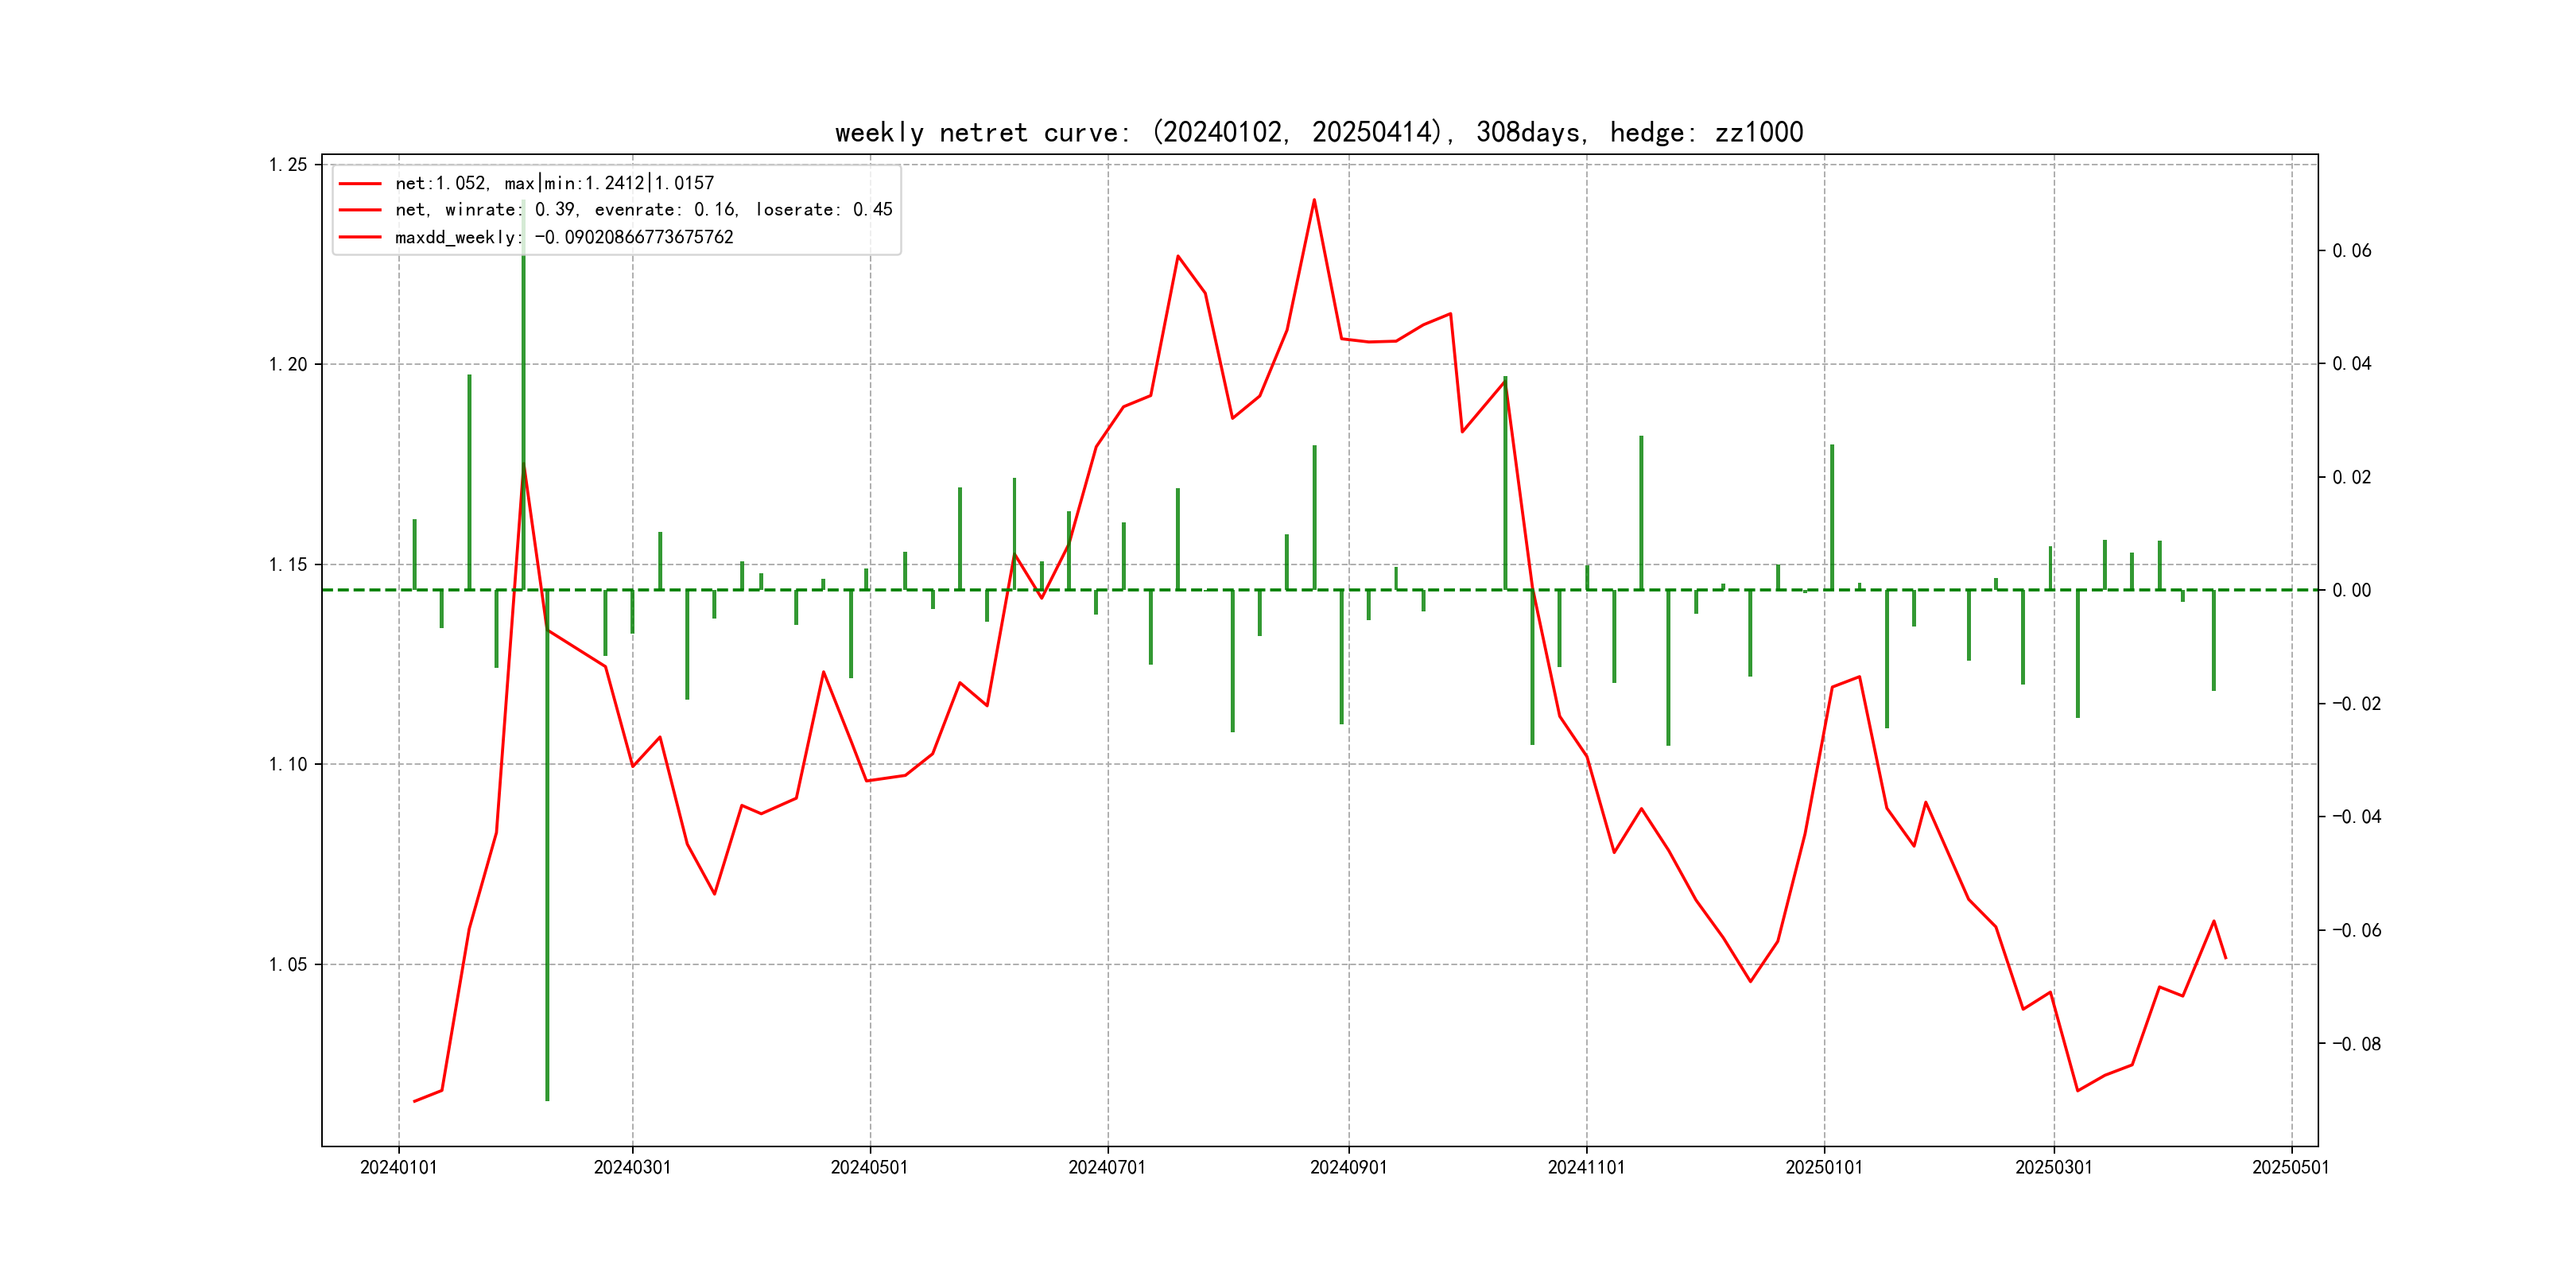Click the 20250101 x-axis label

coord(1824,1167)
